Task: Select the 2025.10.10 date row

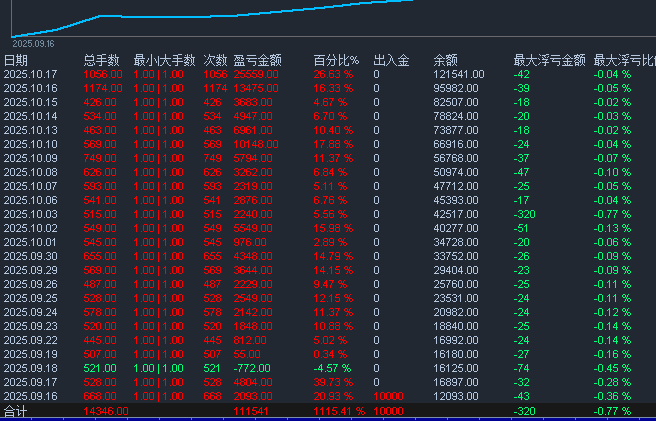Action: [31, 144]
